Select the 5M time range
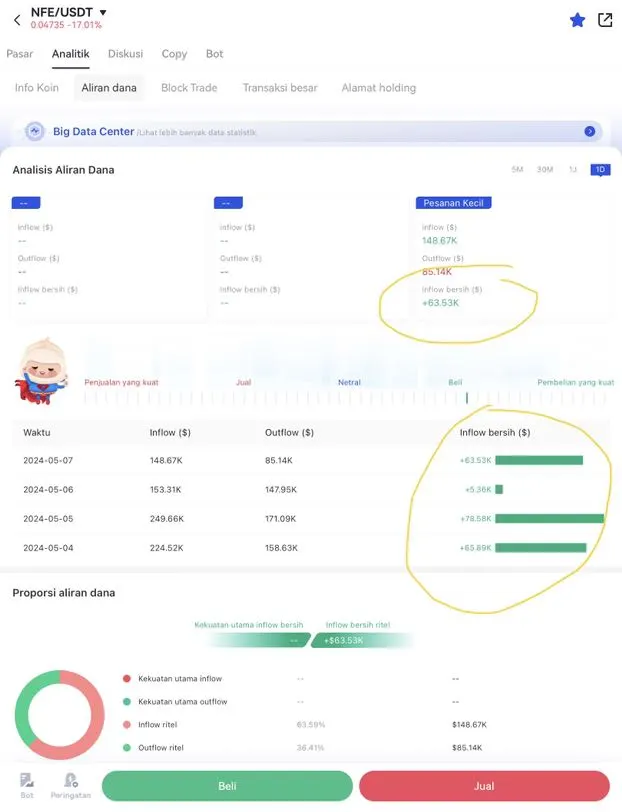This screenshot has height=812, width=622. [x=517, y=169]
